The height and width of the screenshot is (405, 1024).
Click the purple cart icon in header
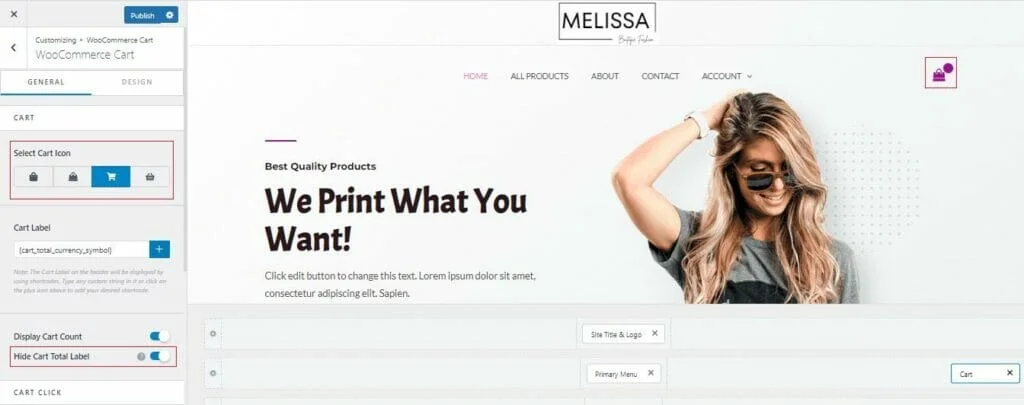tap(940, 73)
